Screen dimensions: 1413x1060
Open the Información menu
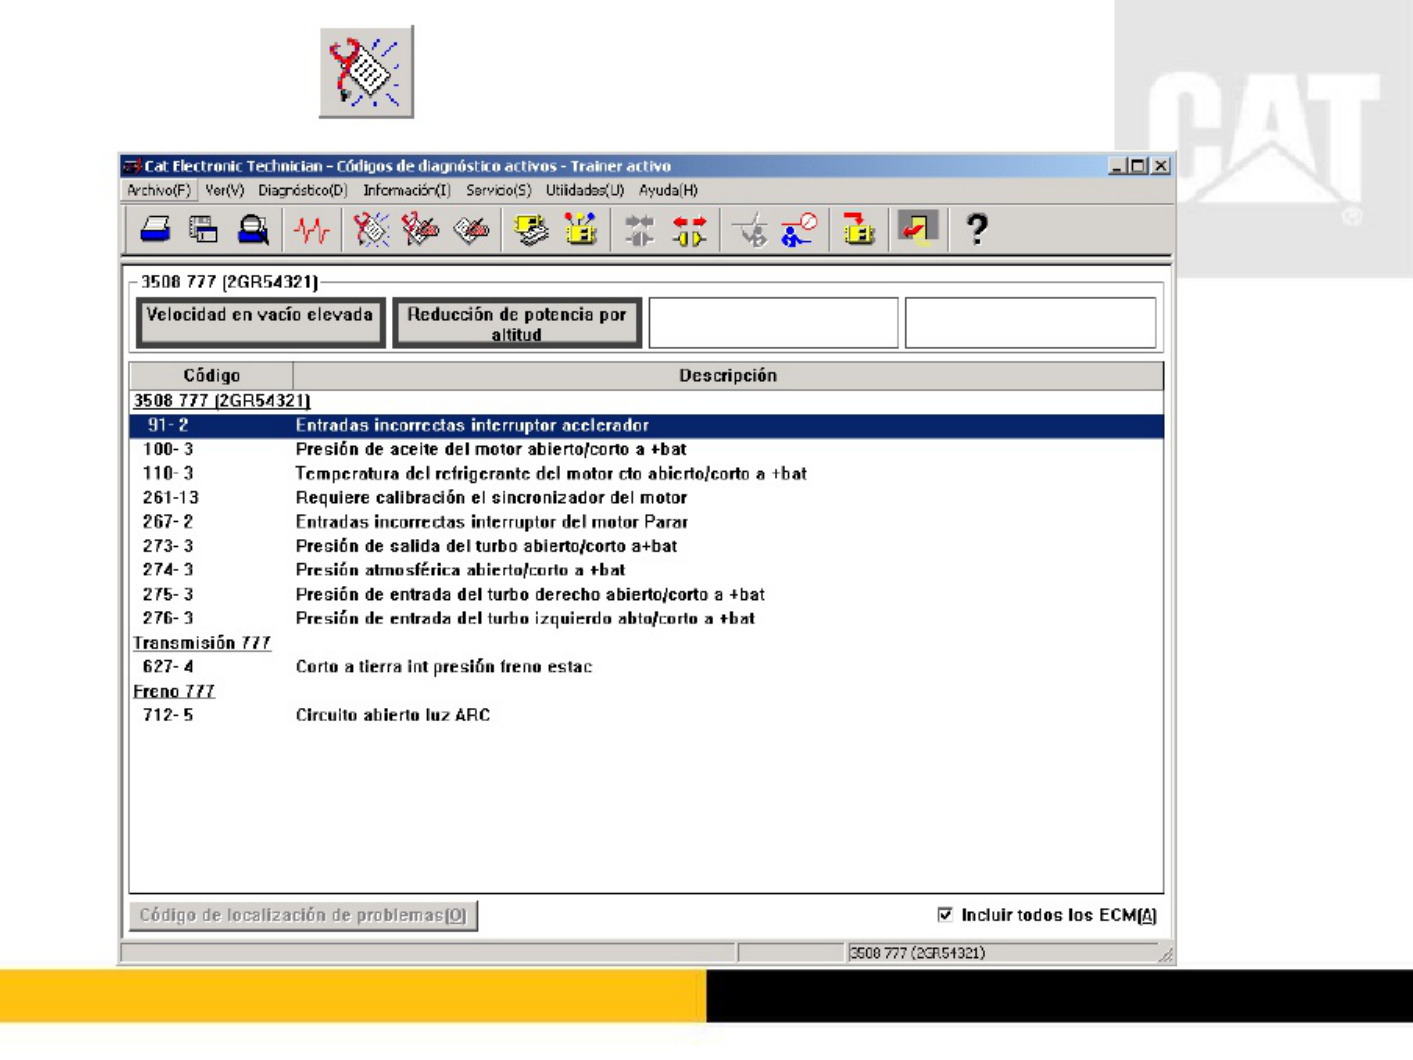pyautogui.click(x=406, y=190)
